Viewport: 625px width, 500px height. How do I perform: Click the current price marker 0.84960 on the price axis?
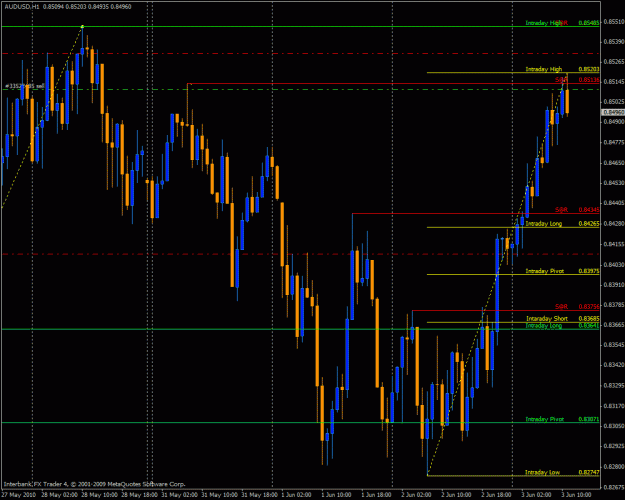coord(613,113)
